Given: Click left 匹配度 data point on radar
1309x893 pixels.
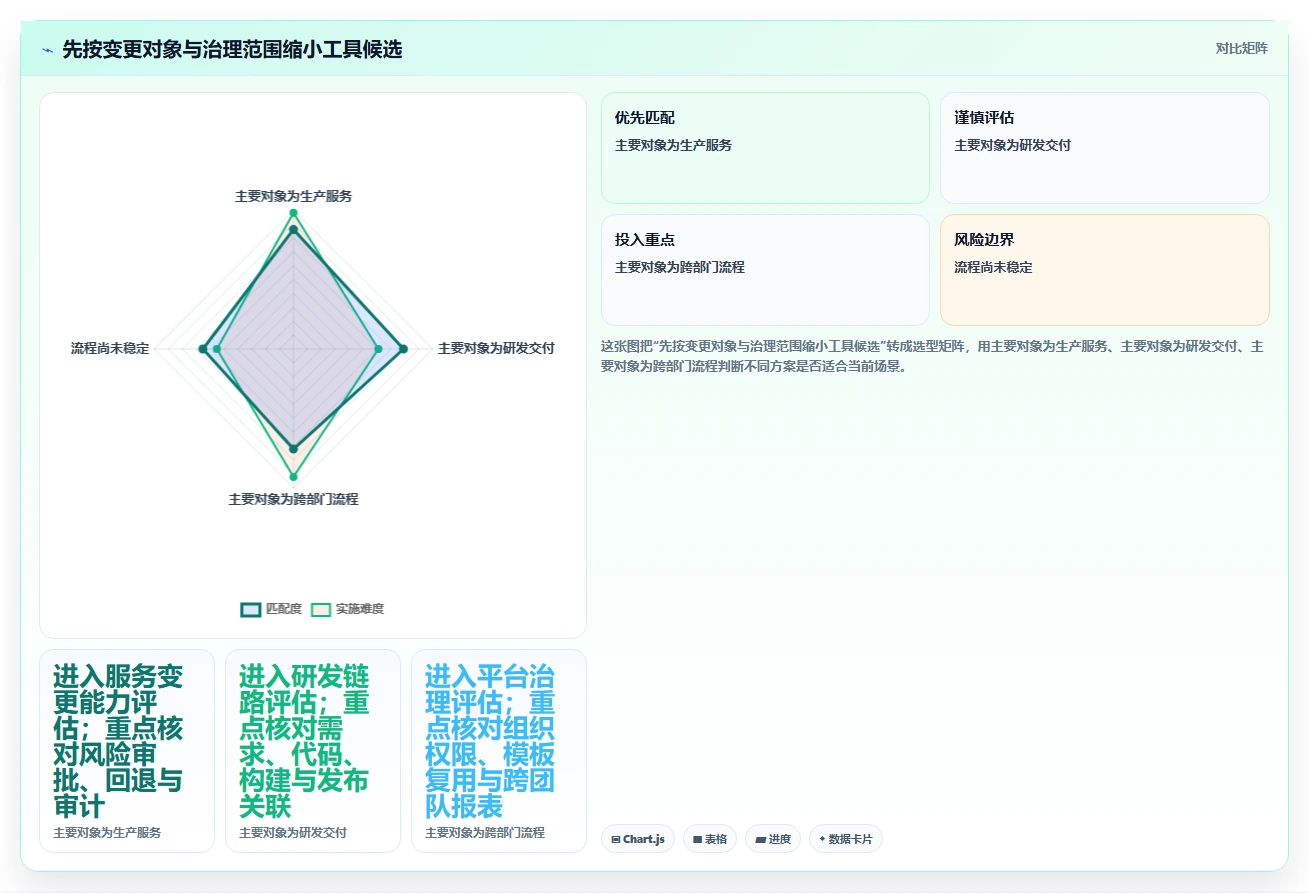Looking at the screenshot, I should tap(203, 349).
